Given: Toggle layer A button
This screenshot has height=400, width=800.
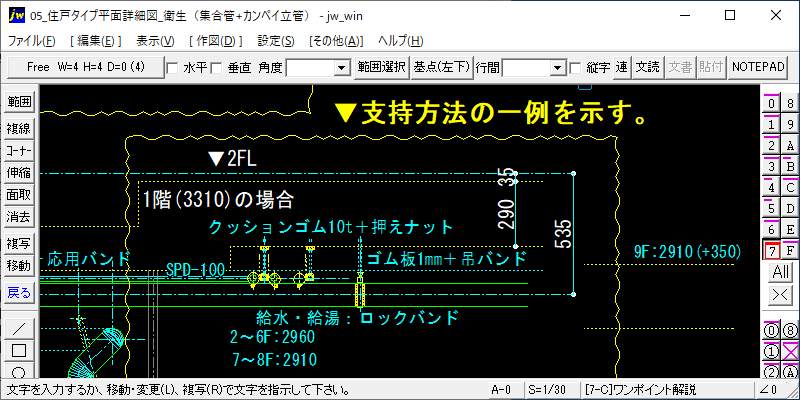Looking at the screenshot, I should coord(790,145).
